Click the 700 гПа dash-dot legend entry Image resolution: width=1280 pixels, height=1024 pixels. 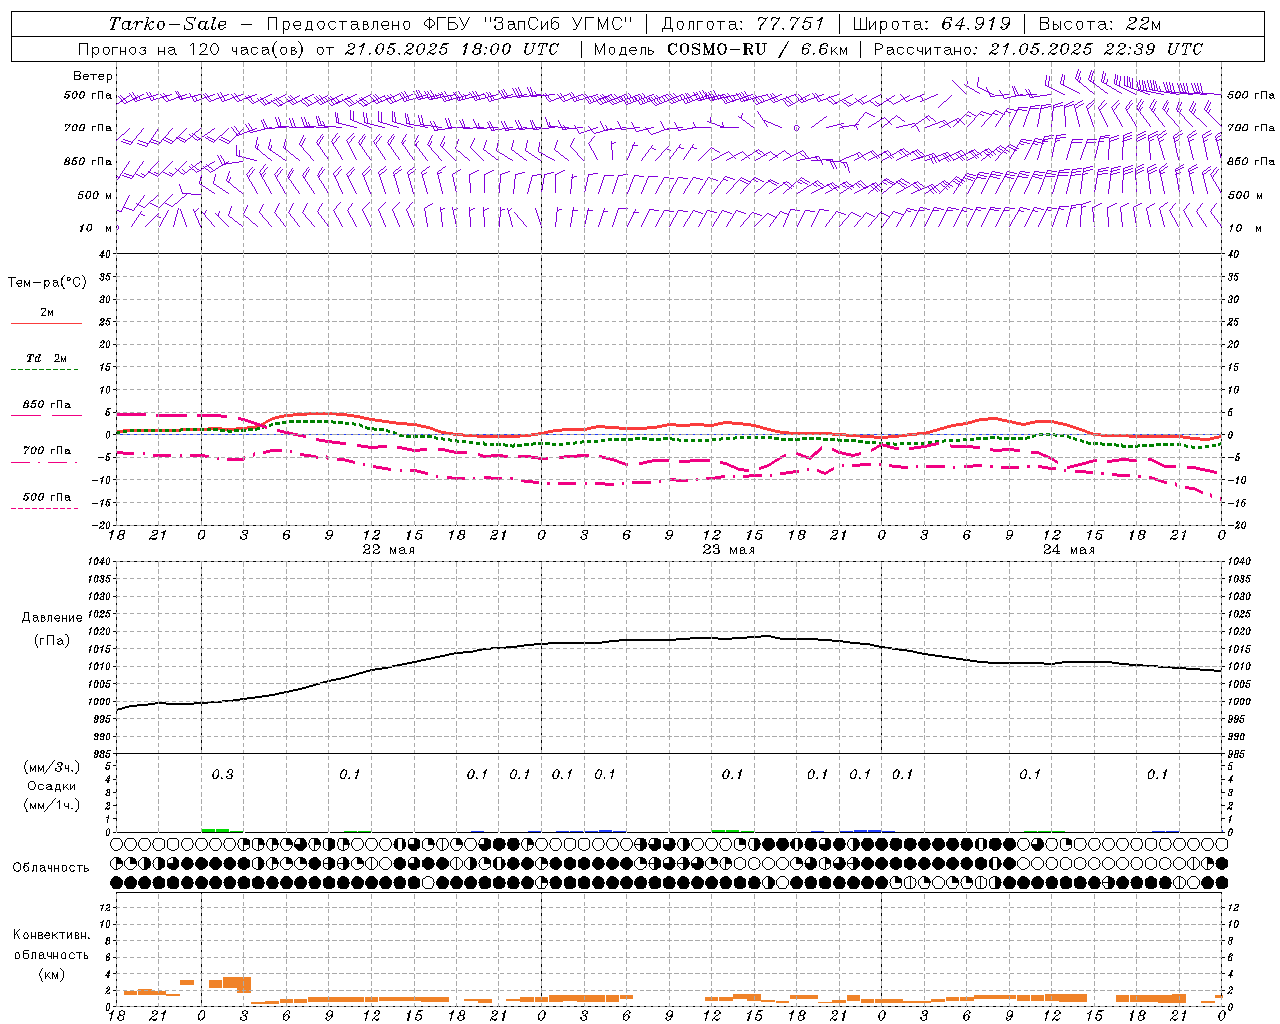point(47,451)
